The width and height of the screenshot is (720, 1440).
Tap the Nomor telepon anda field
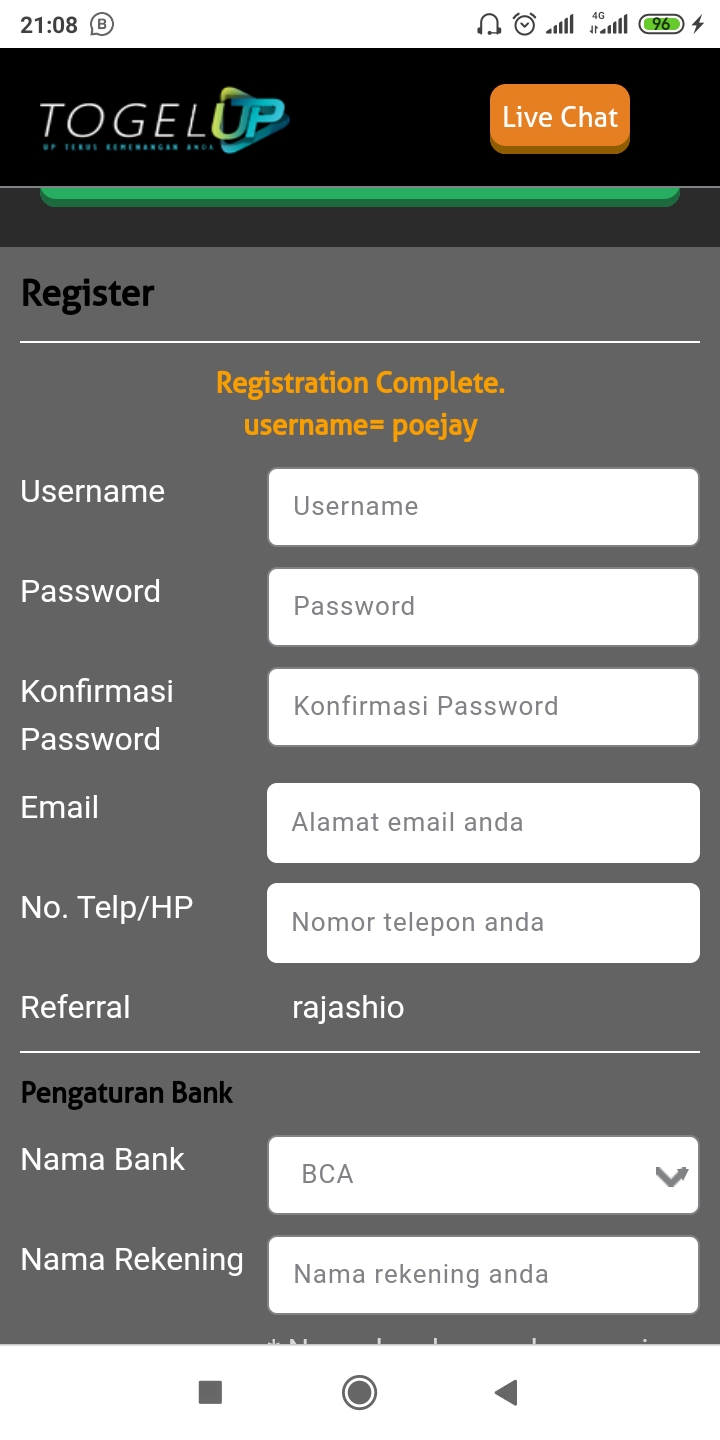(x=483, y=922)
